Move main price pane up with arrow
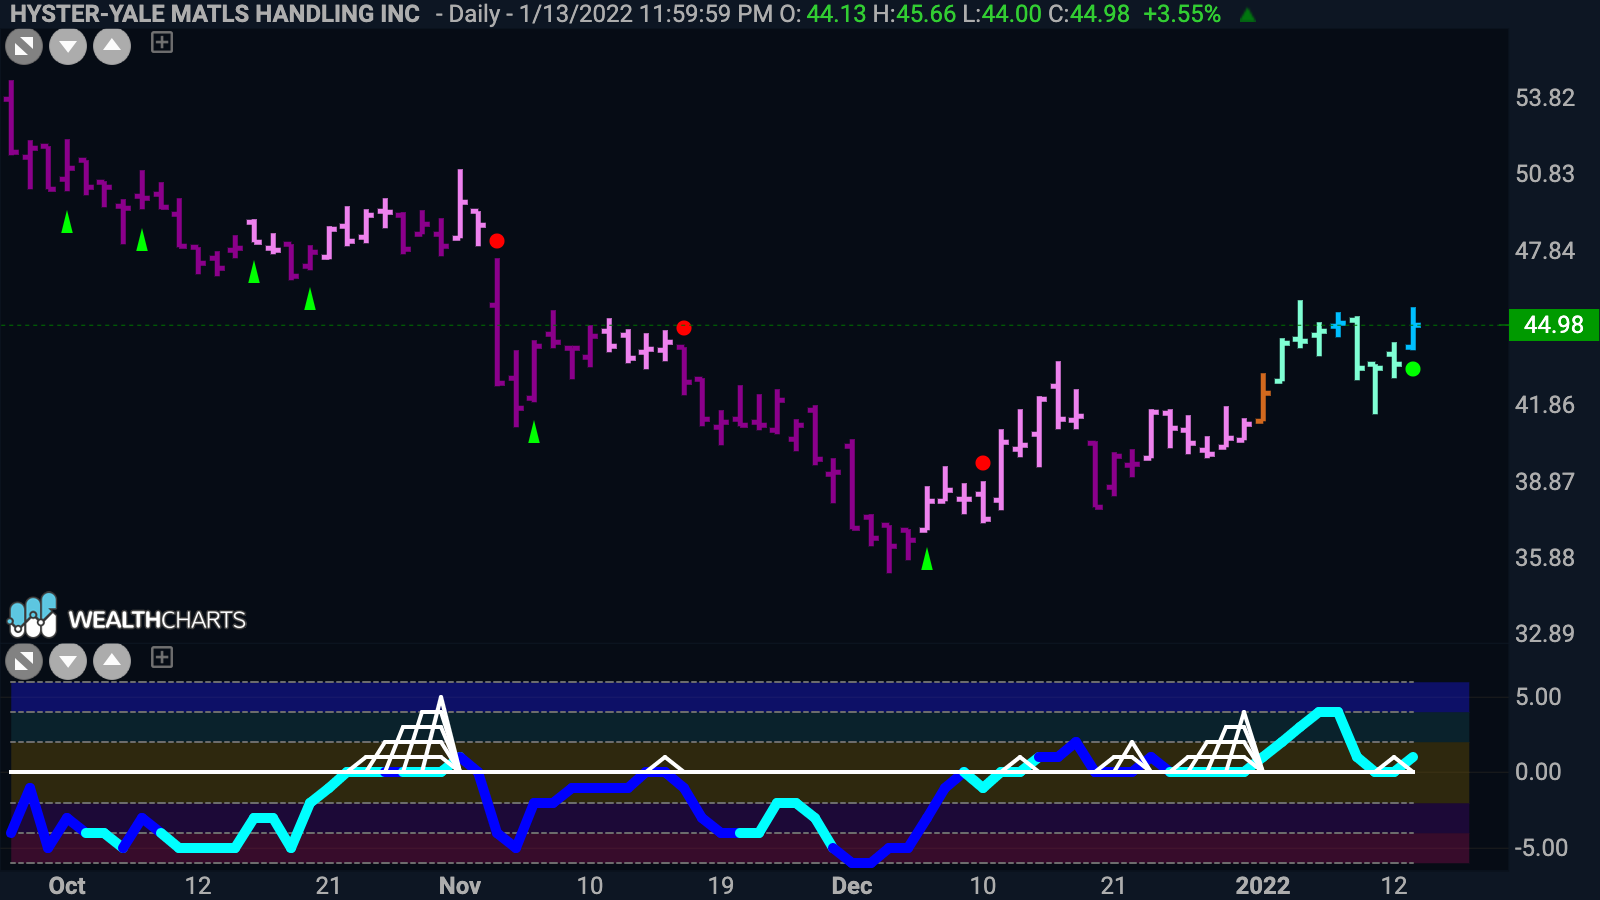This screenshot has height=900, width=1600. pyautogui.click(x=112, y=47)
